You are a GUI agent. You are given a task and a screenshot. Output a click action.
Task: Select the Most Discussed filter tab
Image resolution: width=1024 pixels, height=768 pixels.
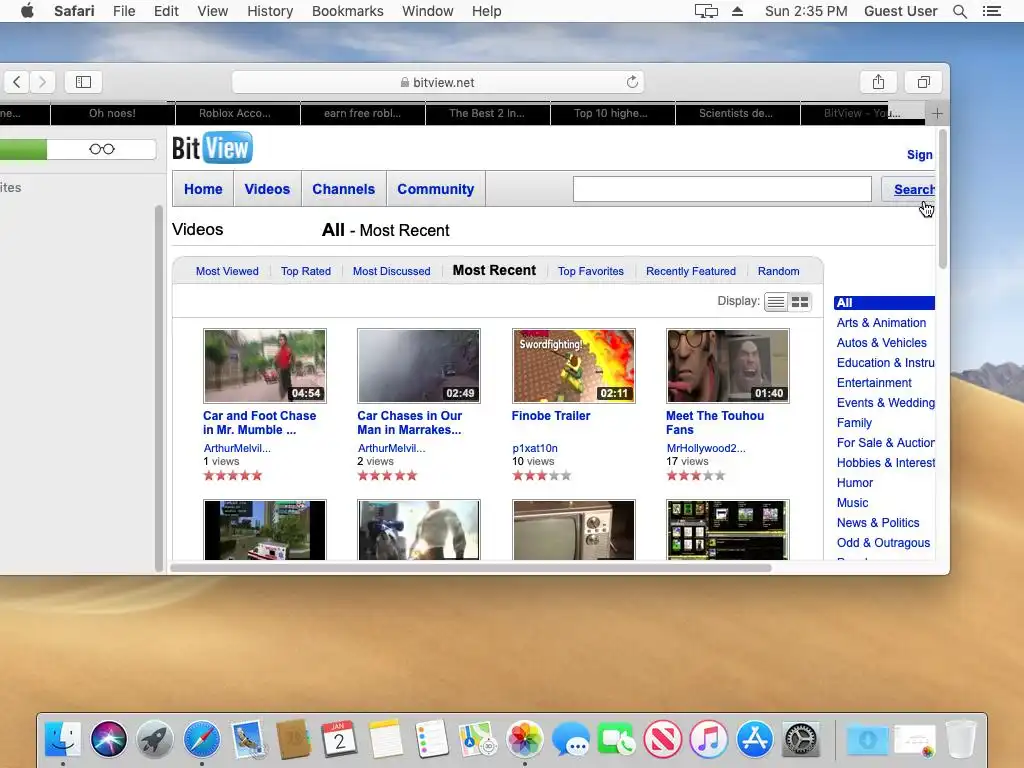click(391, 271)
